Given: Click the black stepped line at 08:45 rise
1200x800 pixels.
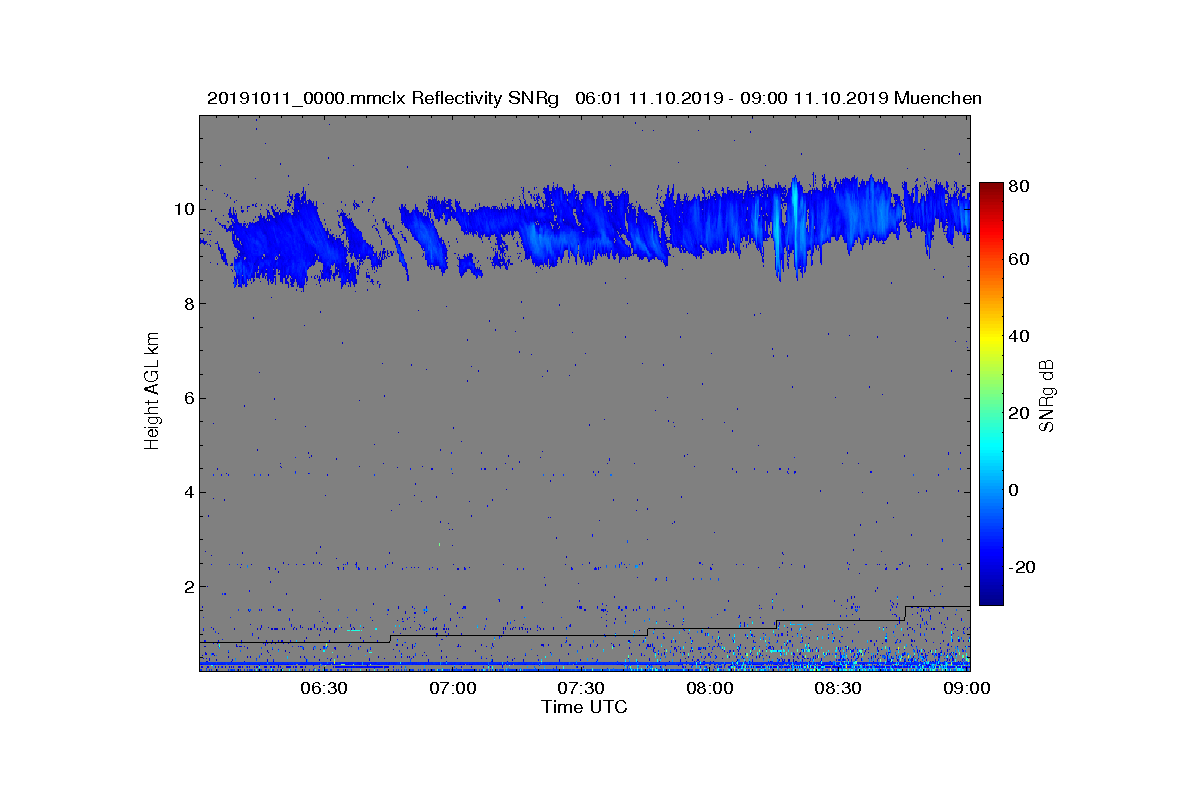Looking at the screenshot, I should pyautogui.click(x=905, y=613).
